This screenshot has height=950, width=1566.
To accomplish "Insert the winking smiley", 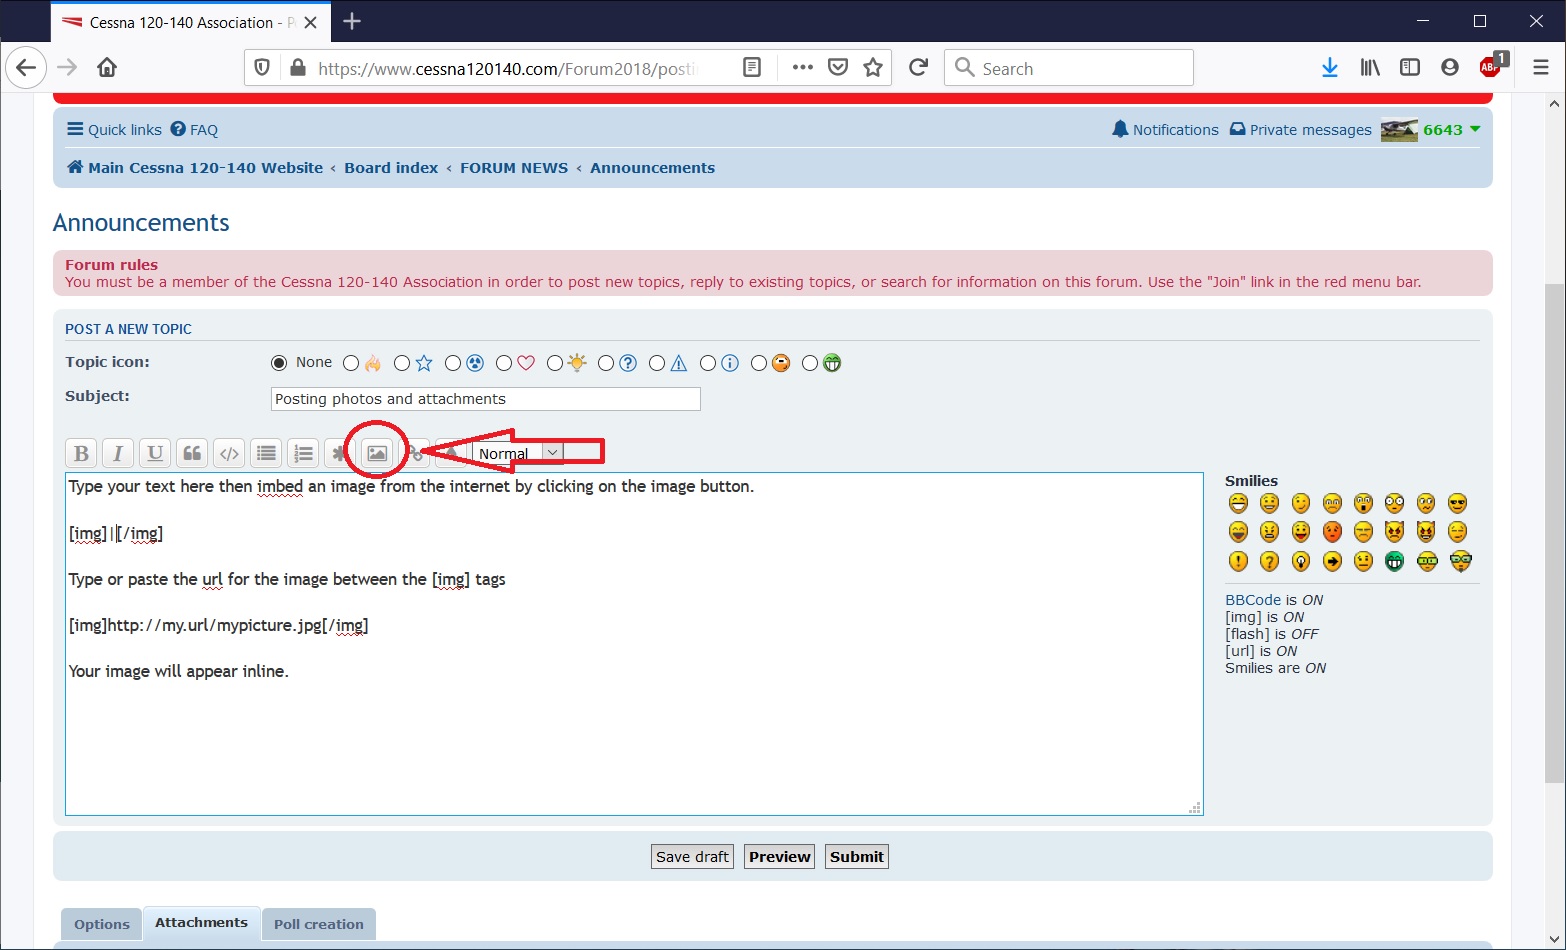I will click(x=1301, y=503).
